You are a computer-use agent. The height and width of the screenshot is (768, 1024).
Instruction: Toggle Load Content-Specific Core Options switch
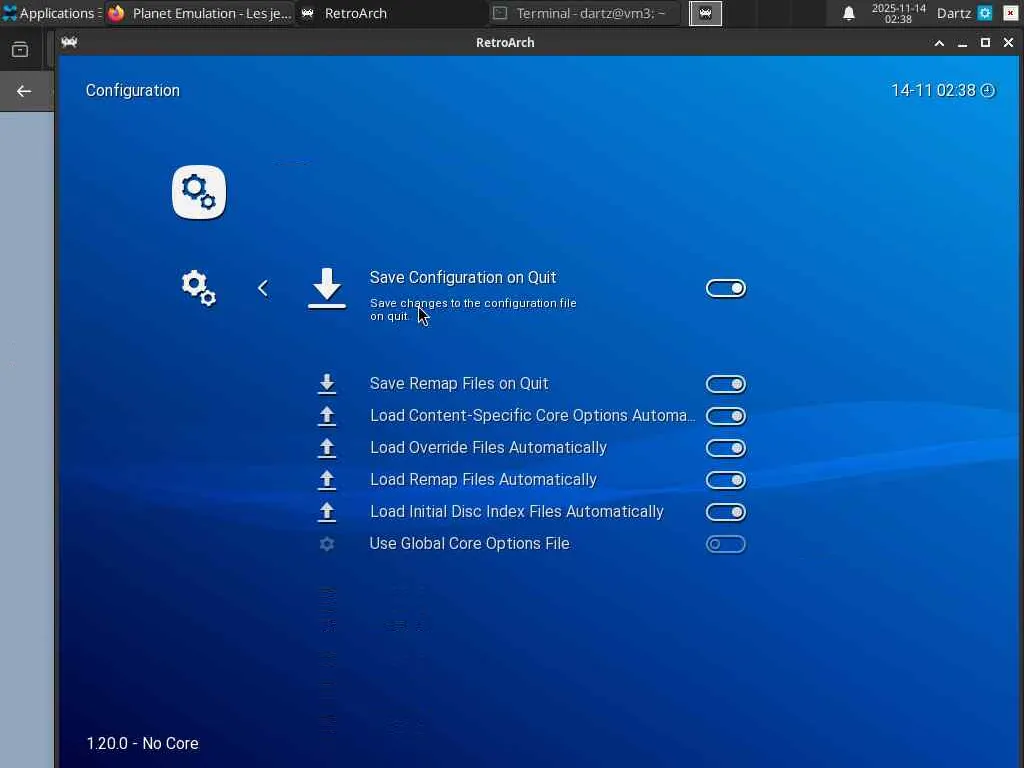click(726, 416)
